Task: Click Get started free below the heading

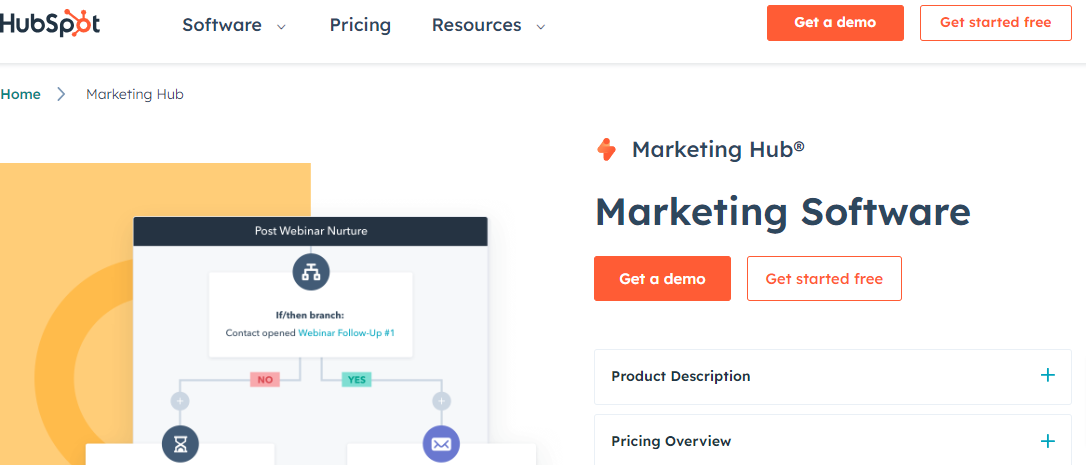Action: 824,279
